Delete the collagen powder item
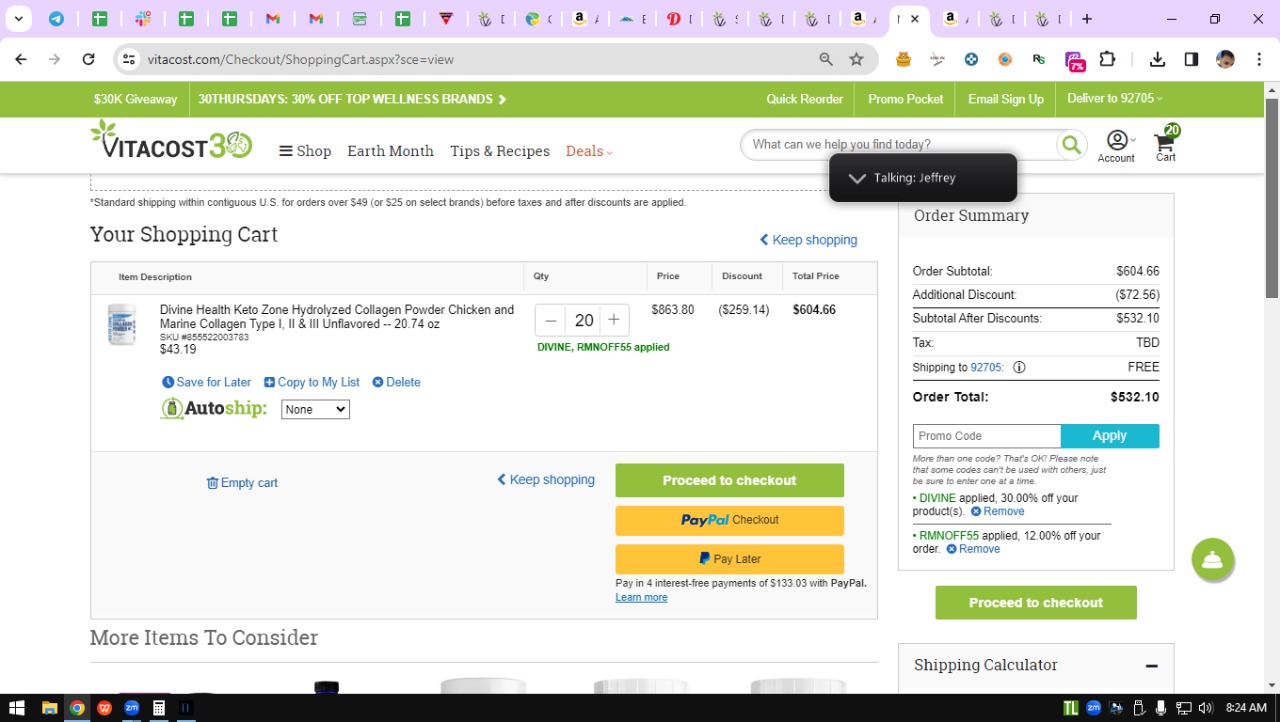The width and height of the screenshot is (1280, 722). pos(396,382)
